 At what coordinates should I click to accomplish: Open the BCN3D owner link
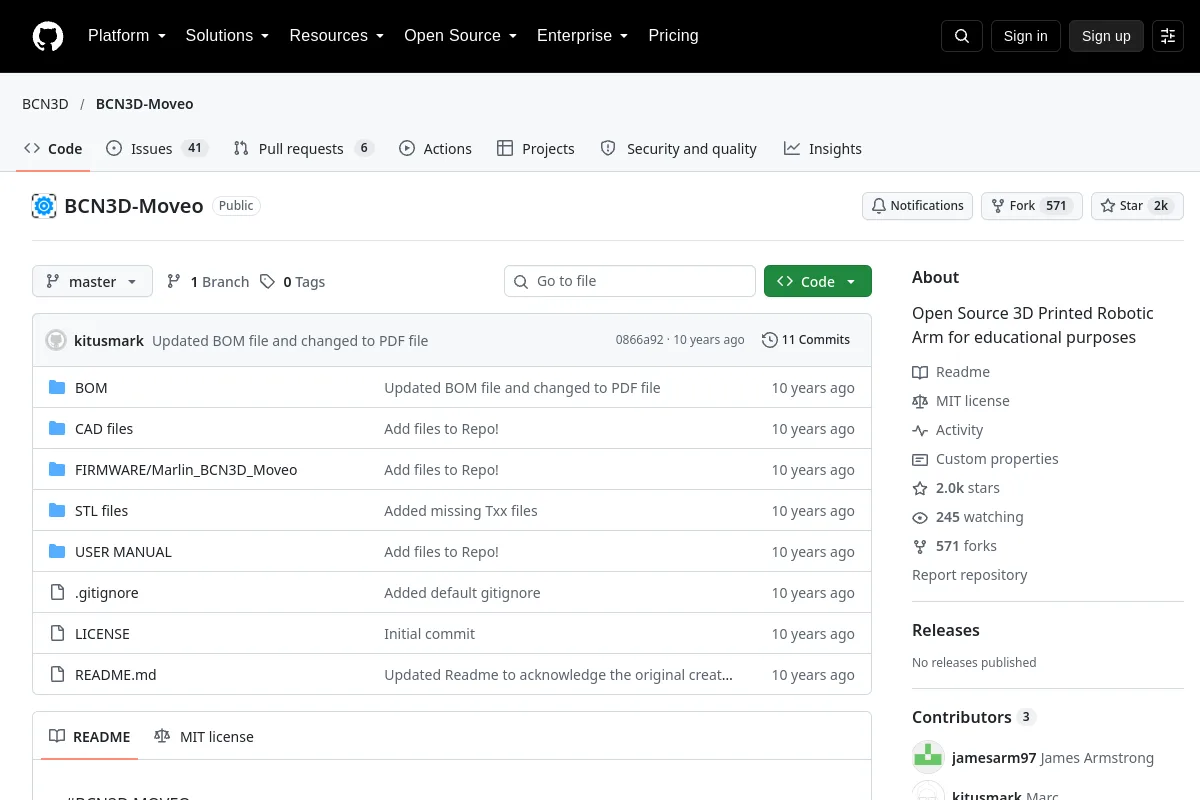[45, 104]
